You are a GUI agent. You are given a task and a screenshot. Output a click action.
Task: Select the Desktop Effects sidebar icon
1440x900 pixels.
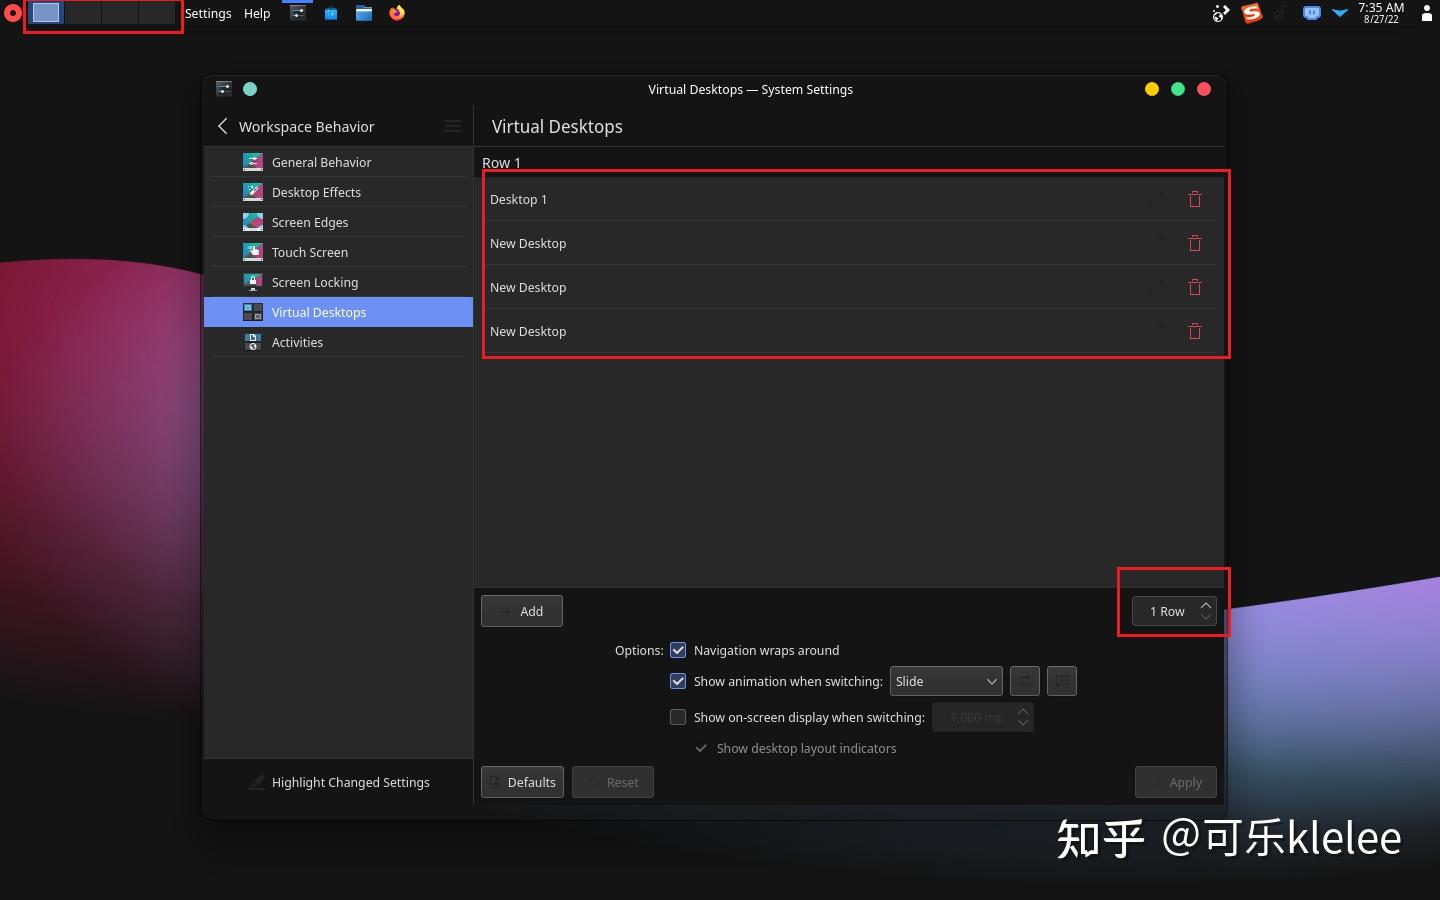[x=252, y=192]
